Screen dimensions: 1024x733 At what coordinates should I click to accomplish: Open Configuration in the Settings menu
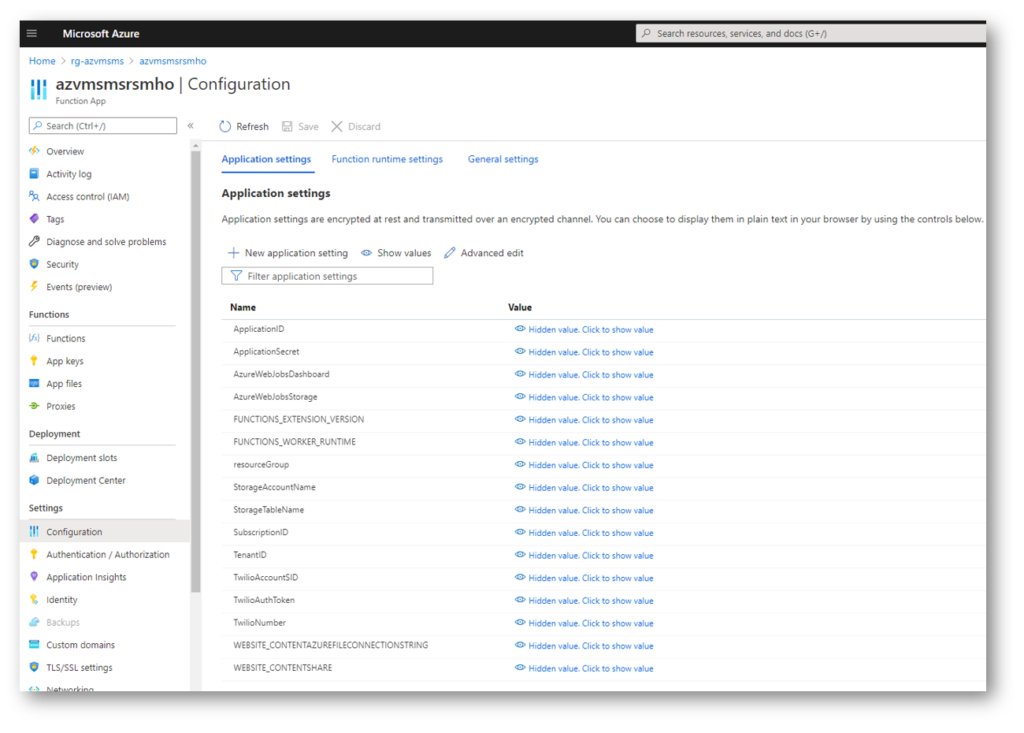tap(104, 532)
